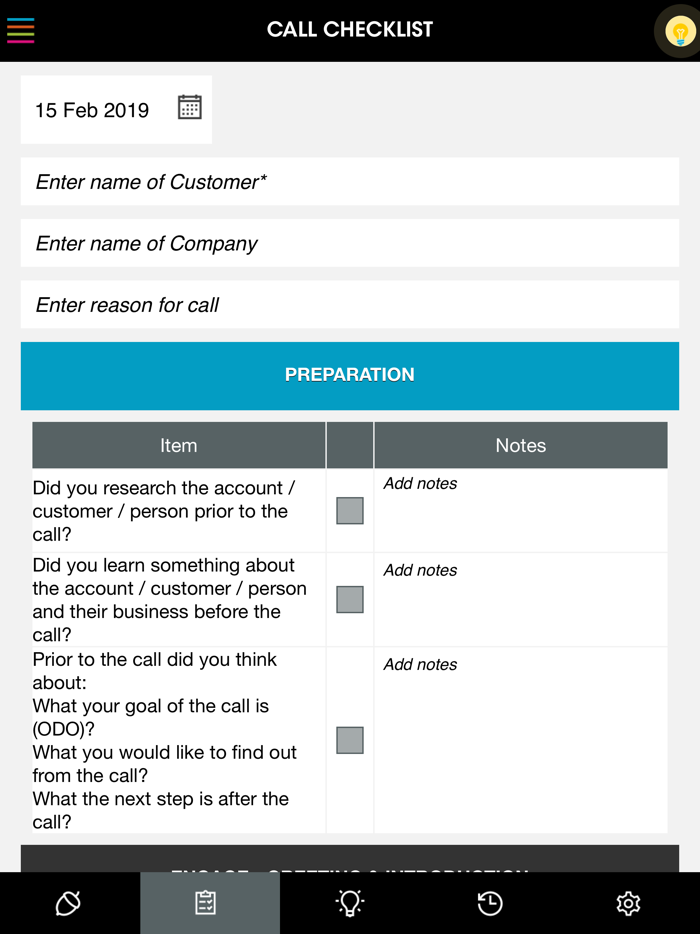The width and height of the screenshot is (700, 934).
Task: Open the calendar date picker icon
Action: [189, 108]
